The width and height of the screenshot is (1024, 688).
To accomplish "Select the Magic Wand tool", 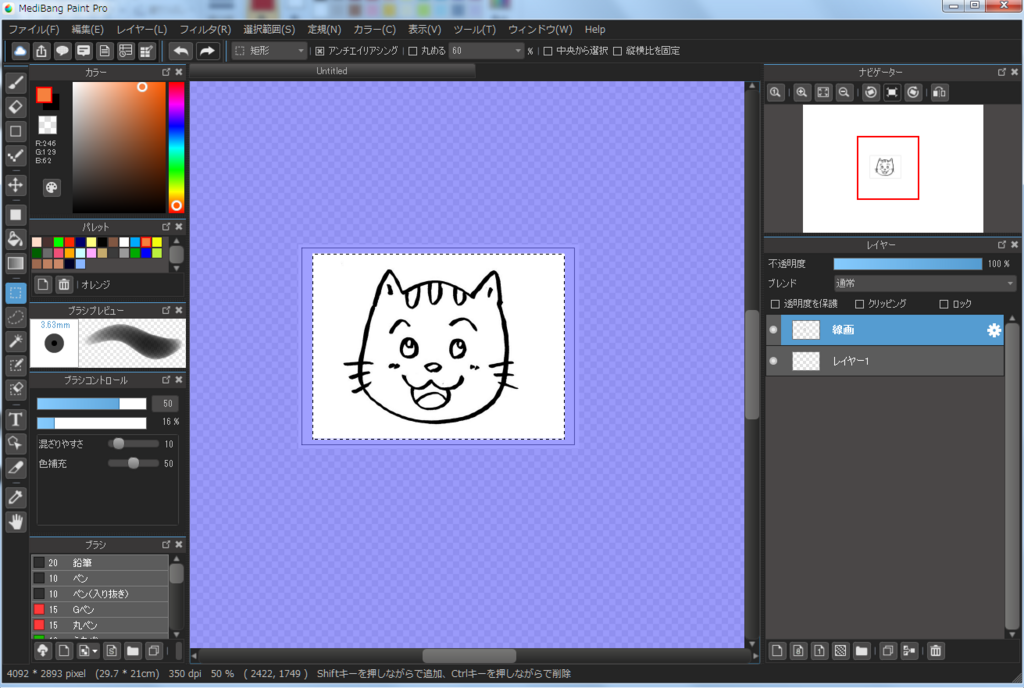I will tap(16, 341).
